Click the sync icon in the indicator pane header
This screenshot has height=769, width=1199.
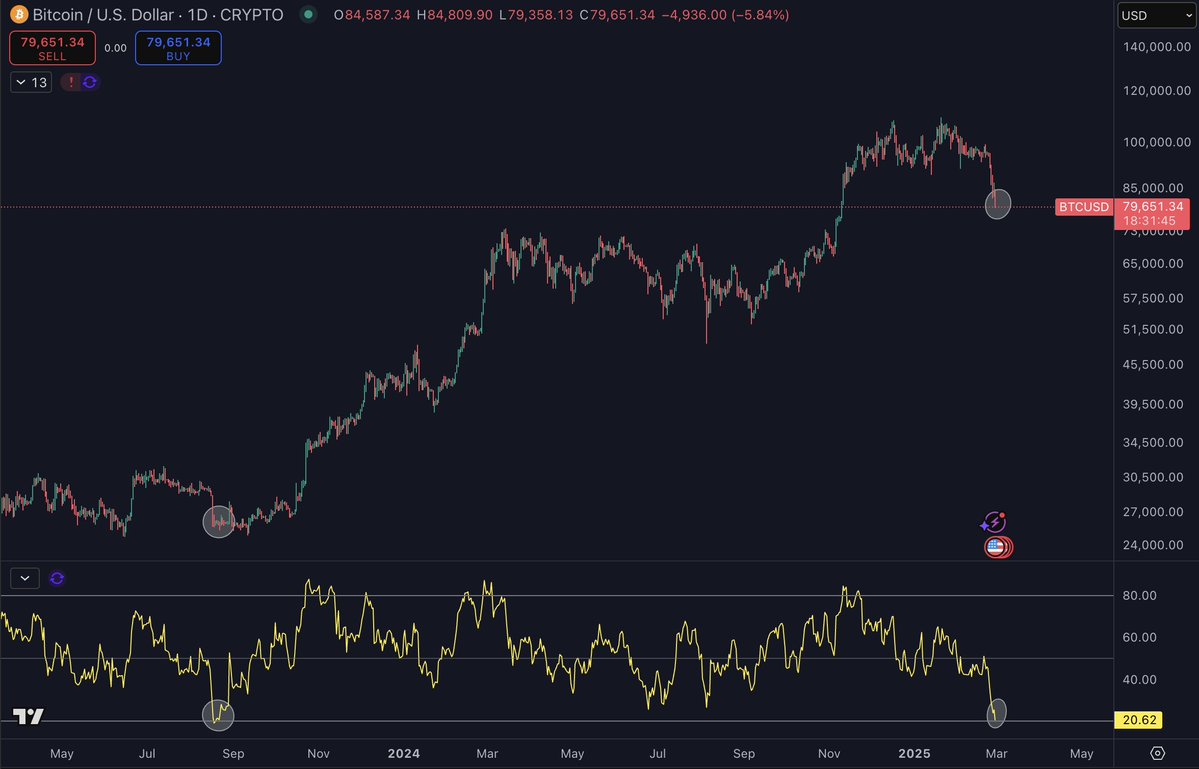[x=57, y=578]
